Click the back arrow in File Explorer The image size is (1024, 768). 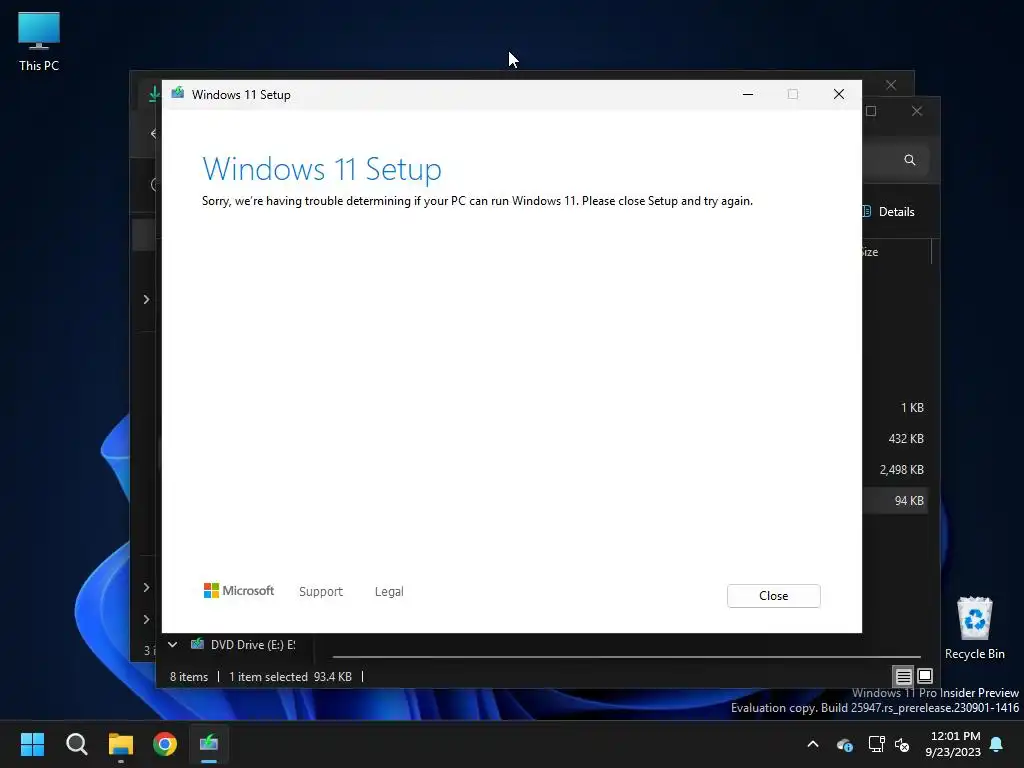pos(154,134)
